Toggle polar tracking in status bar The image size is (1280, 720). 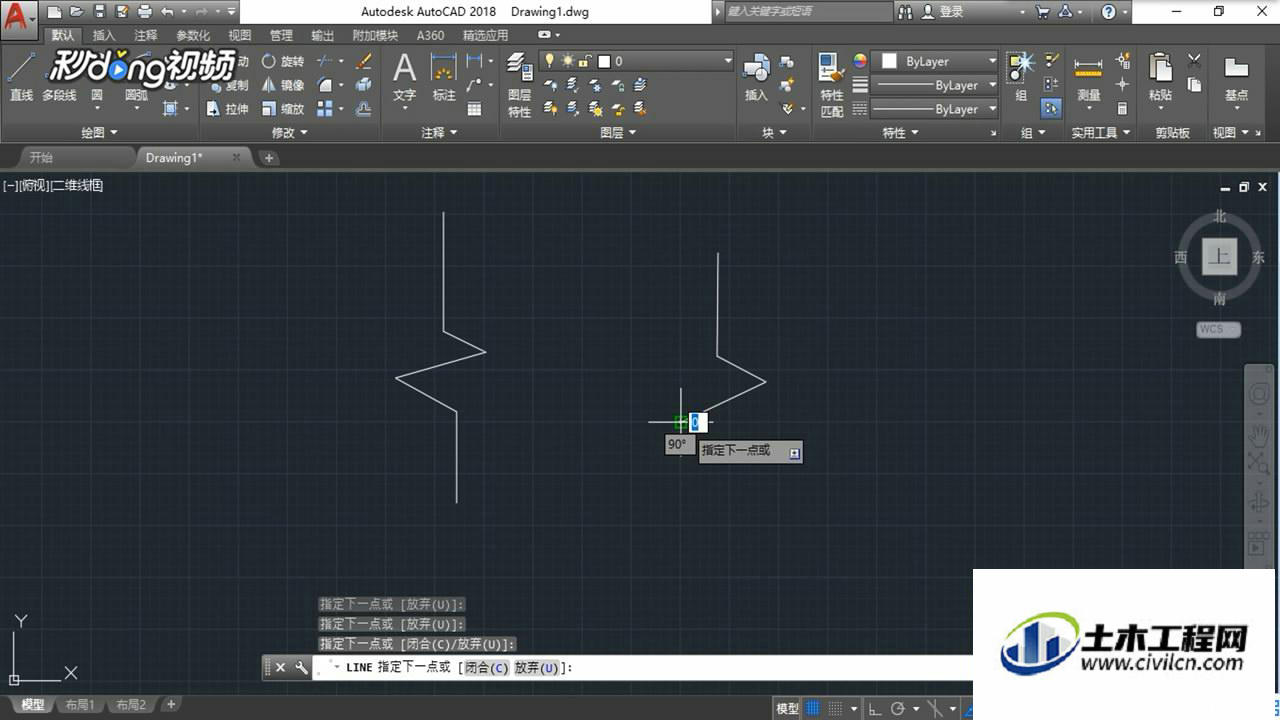pos(898,708)
